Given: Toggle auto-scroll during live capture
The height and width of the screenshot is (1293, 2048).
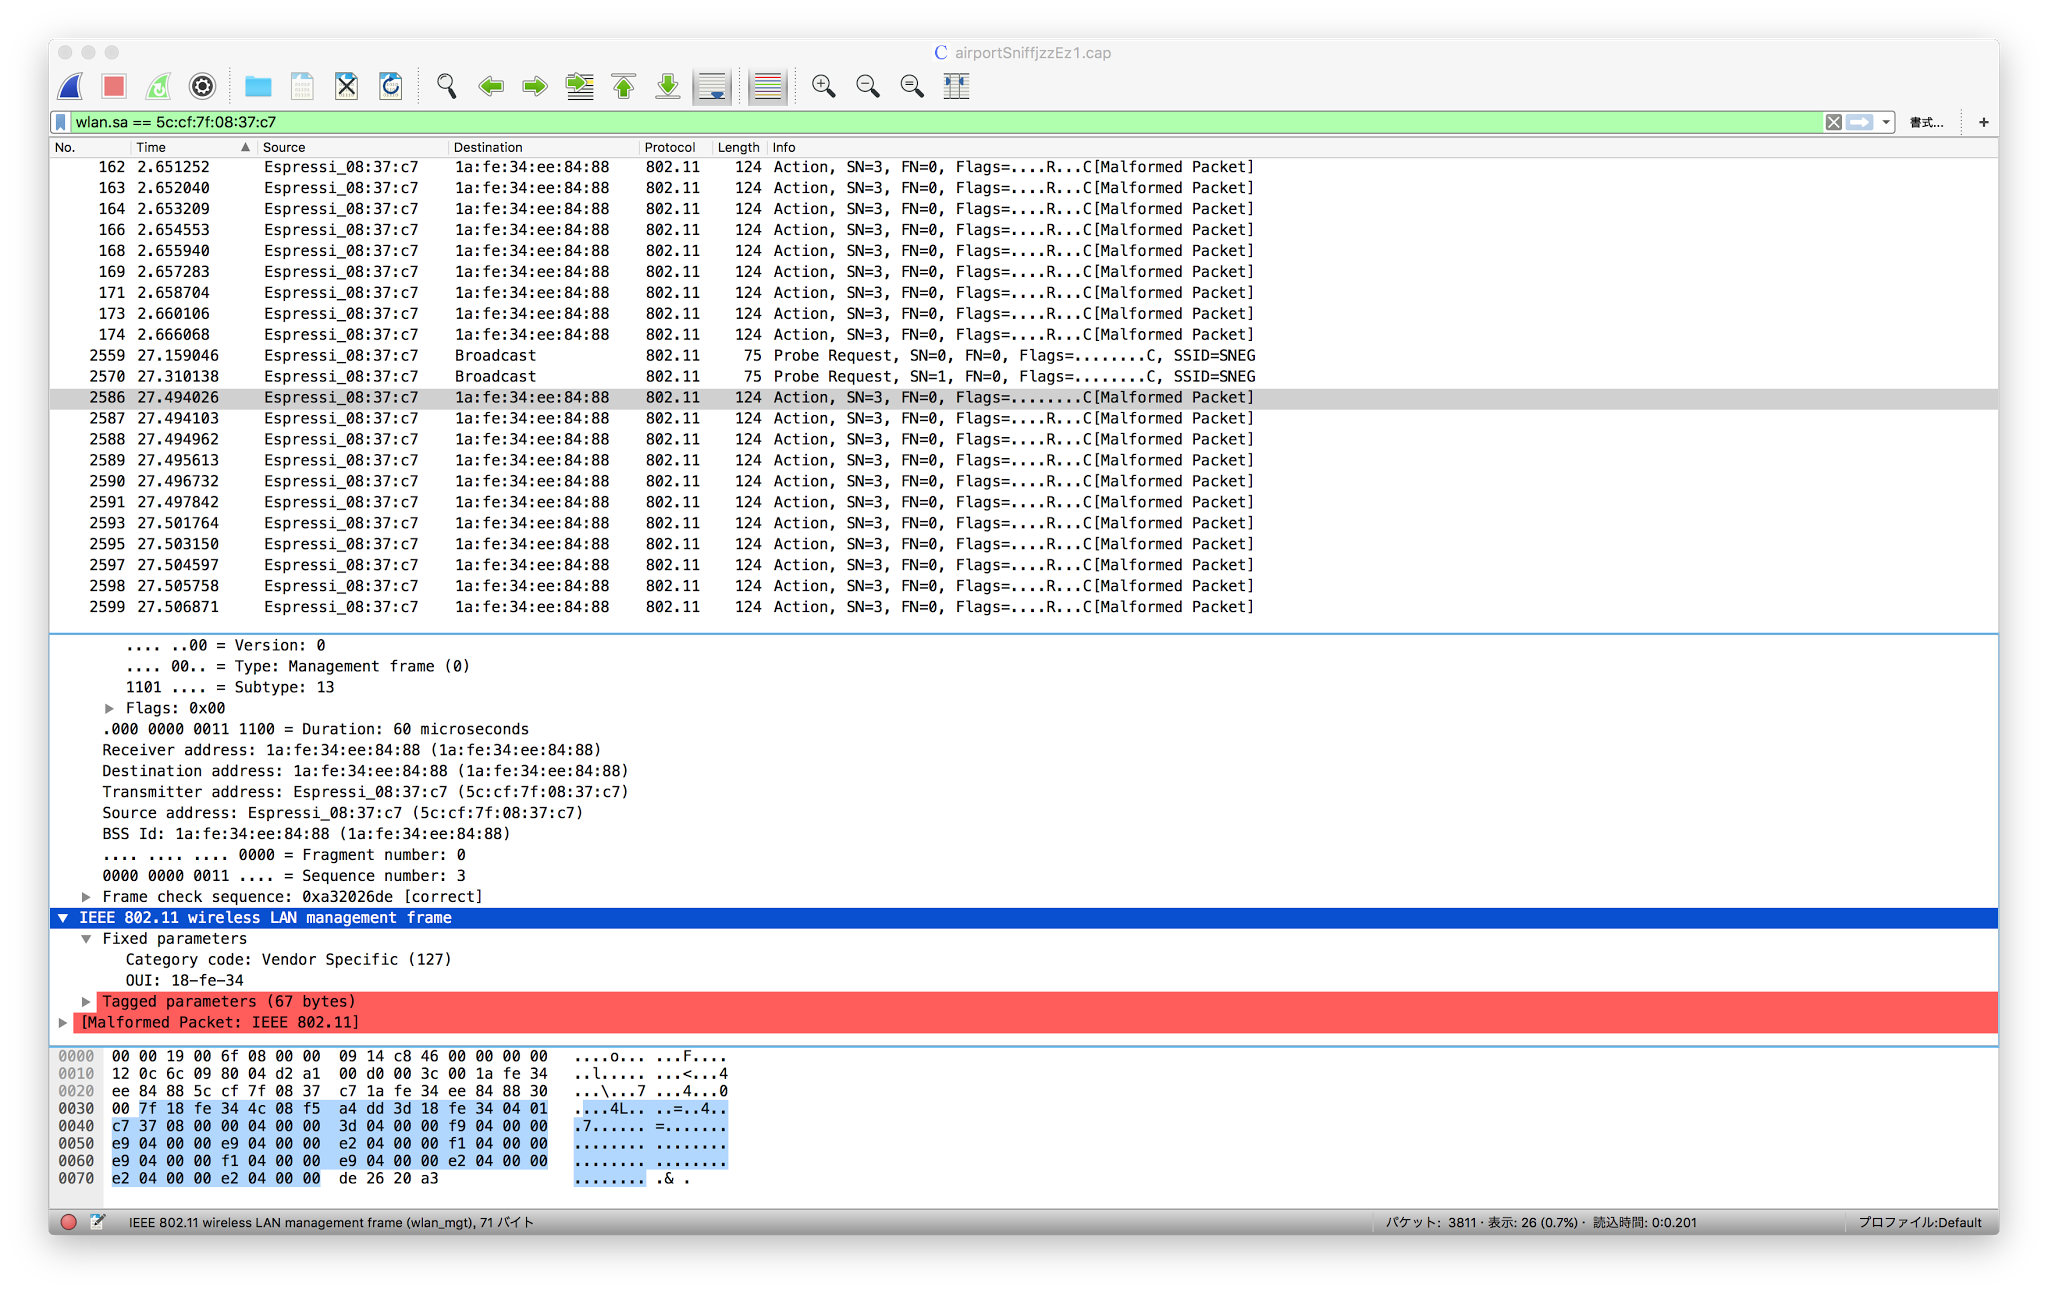Looking at the screenshot, I should (x=712, y=87).
